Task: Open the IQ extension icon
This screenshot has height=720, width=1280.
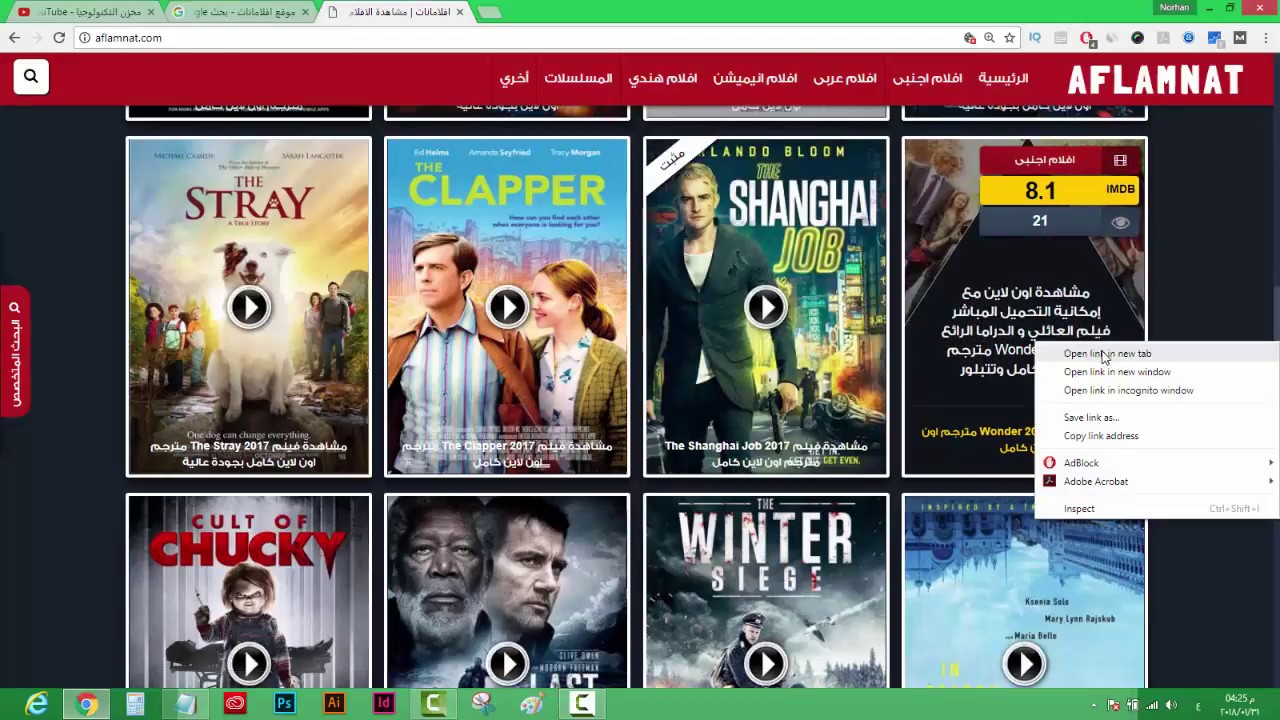Action: [x=1035, y=38]
